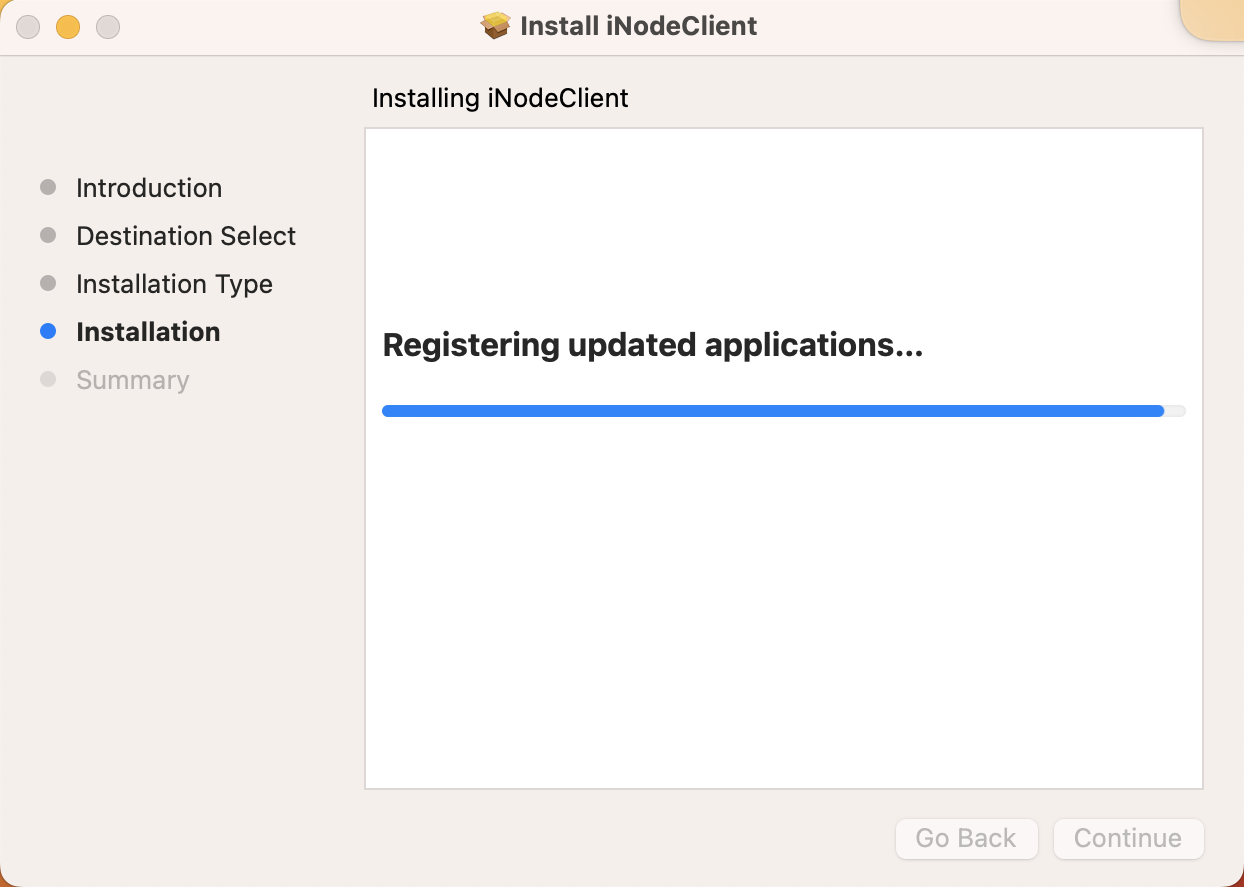The height and width of the screenshot is (887, 1244).
Task: Select the Summary step in sidebar
Action: [133, 380]
